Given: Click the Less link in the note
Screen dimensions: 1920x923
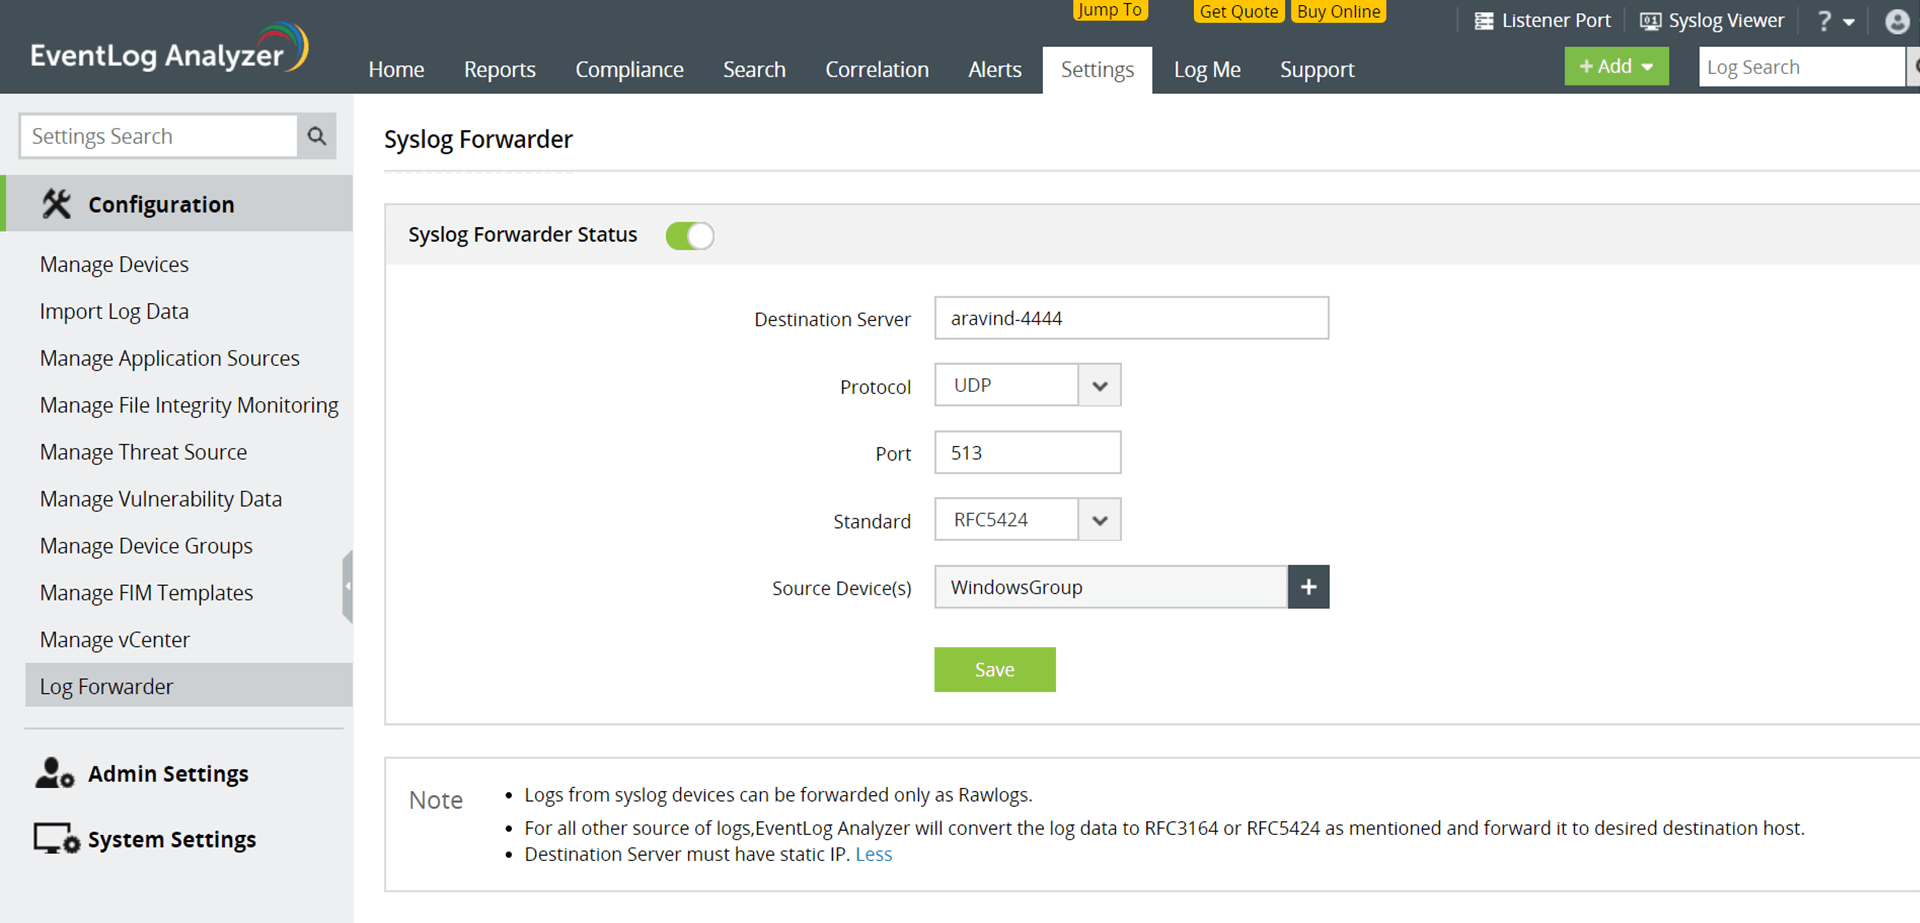Looking at the screenshot, I should (873, 854).
